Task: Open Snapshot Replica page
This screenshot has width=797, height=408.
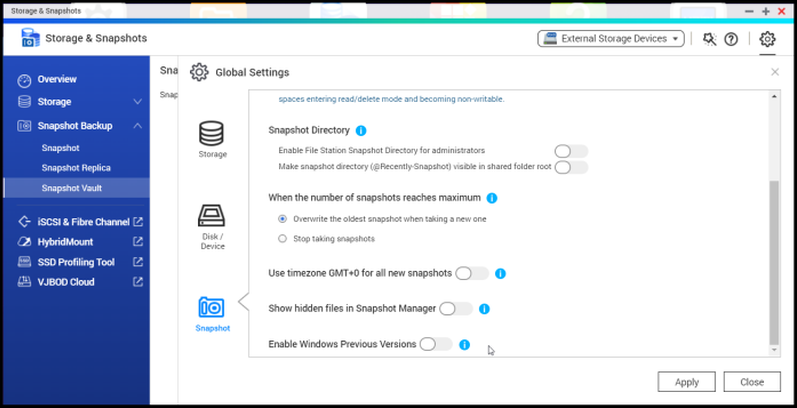Action: click(x=76, y=168)
